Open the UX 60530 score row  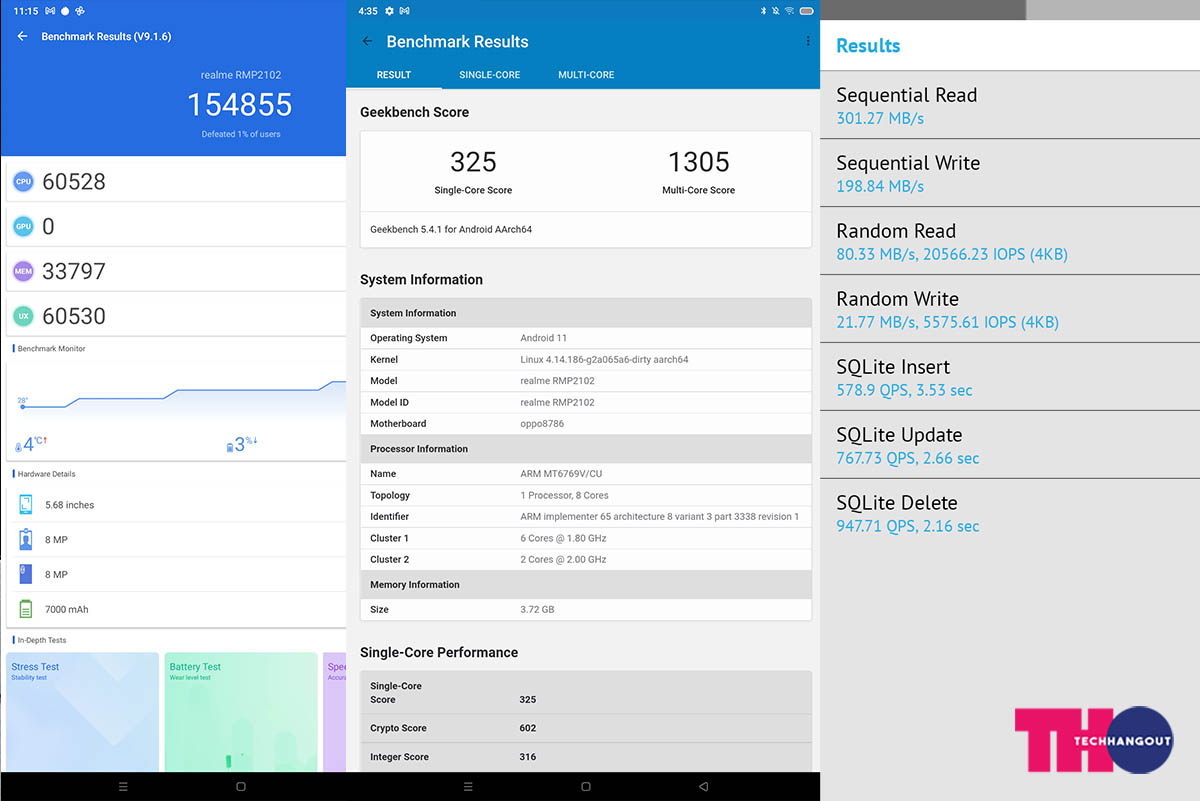(174, 316)
